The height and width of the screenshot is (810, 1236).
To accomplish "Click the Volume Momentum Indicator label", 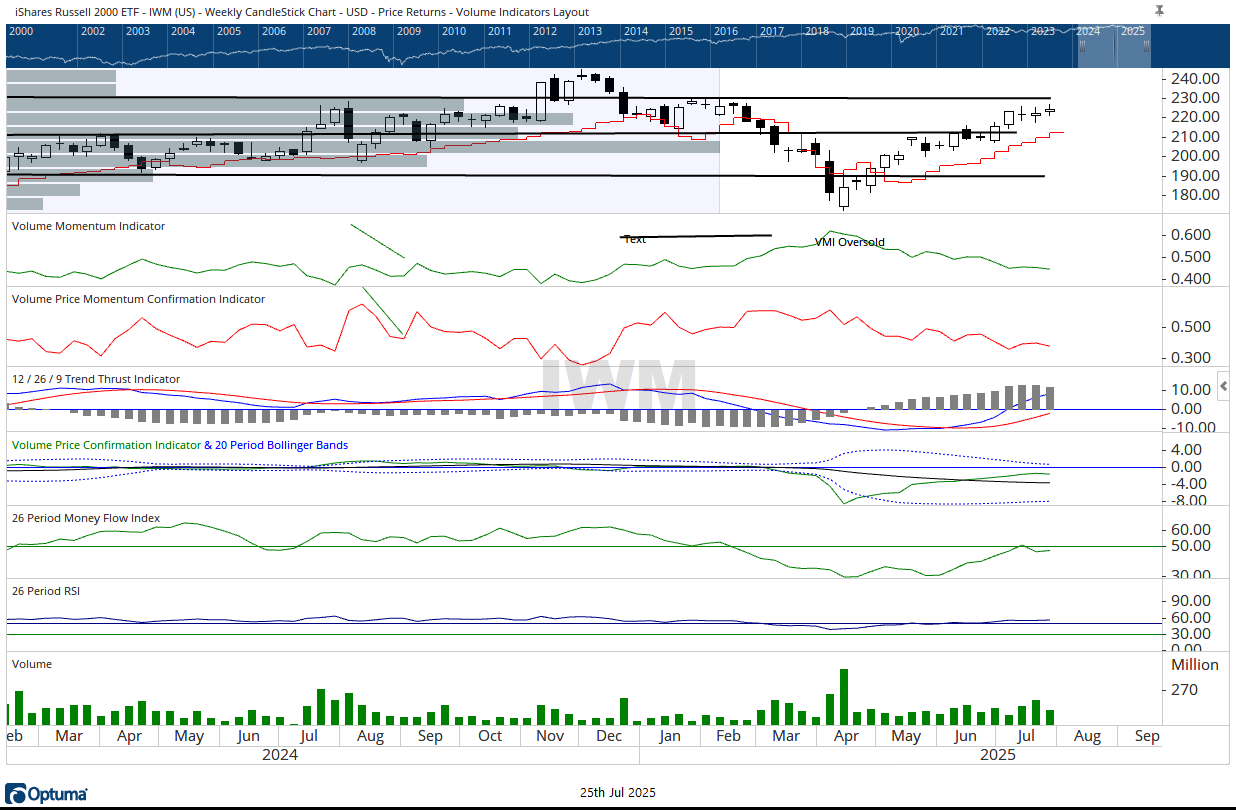I will [88, 226].
